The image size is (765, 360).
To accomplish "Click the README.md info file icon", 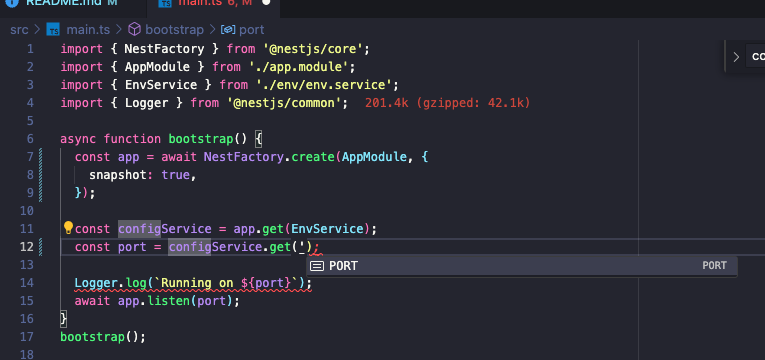I will (x=11, y=2).
